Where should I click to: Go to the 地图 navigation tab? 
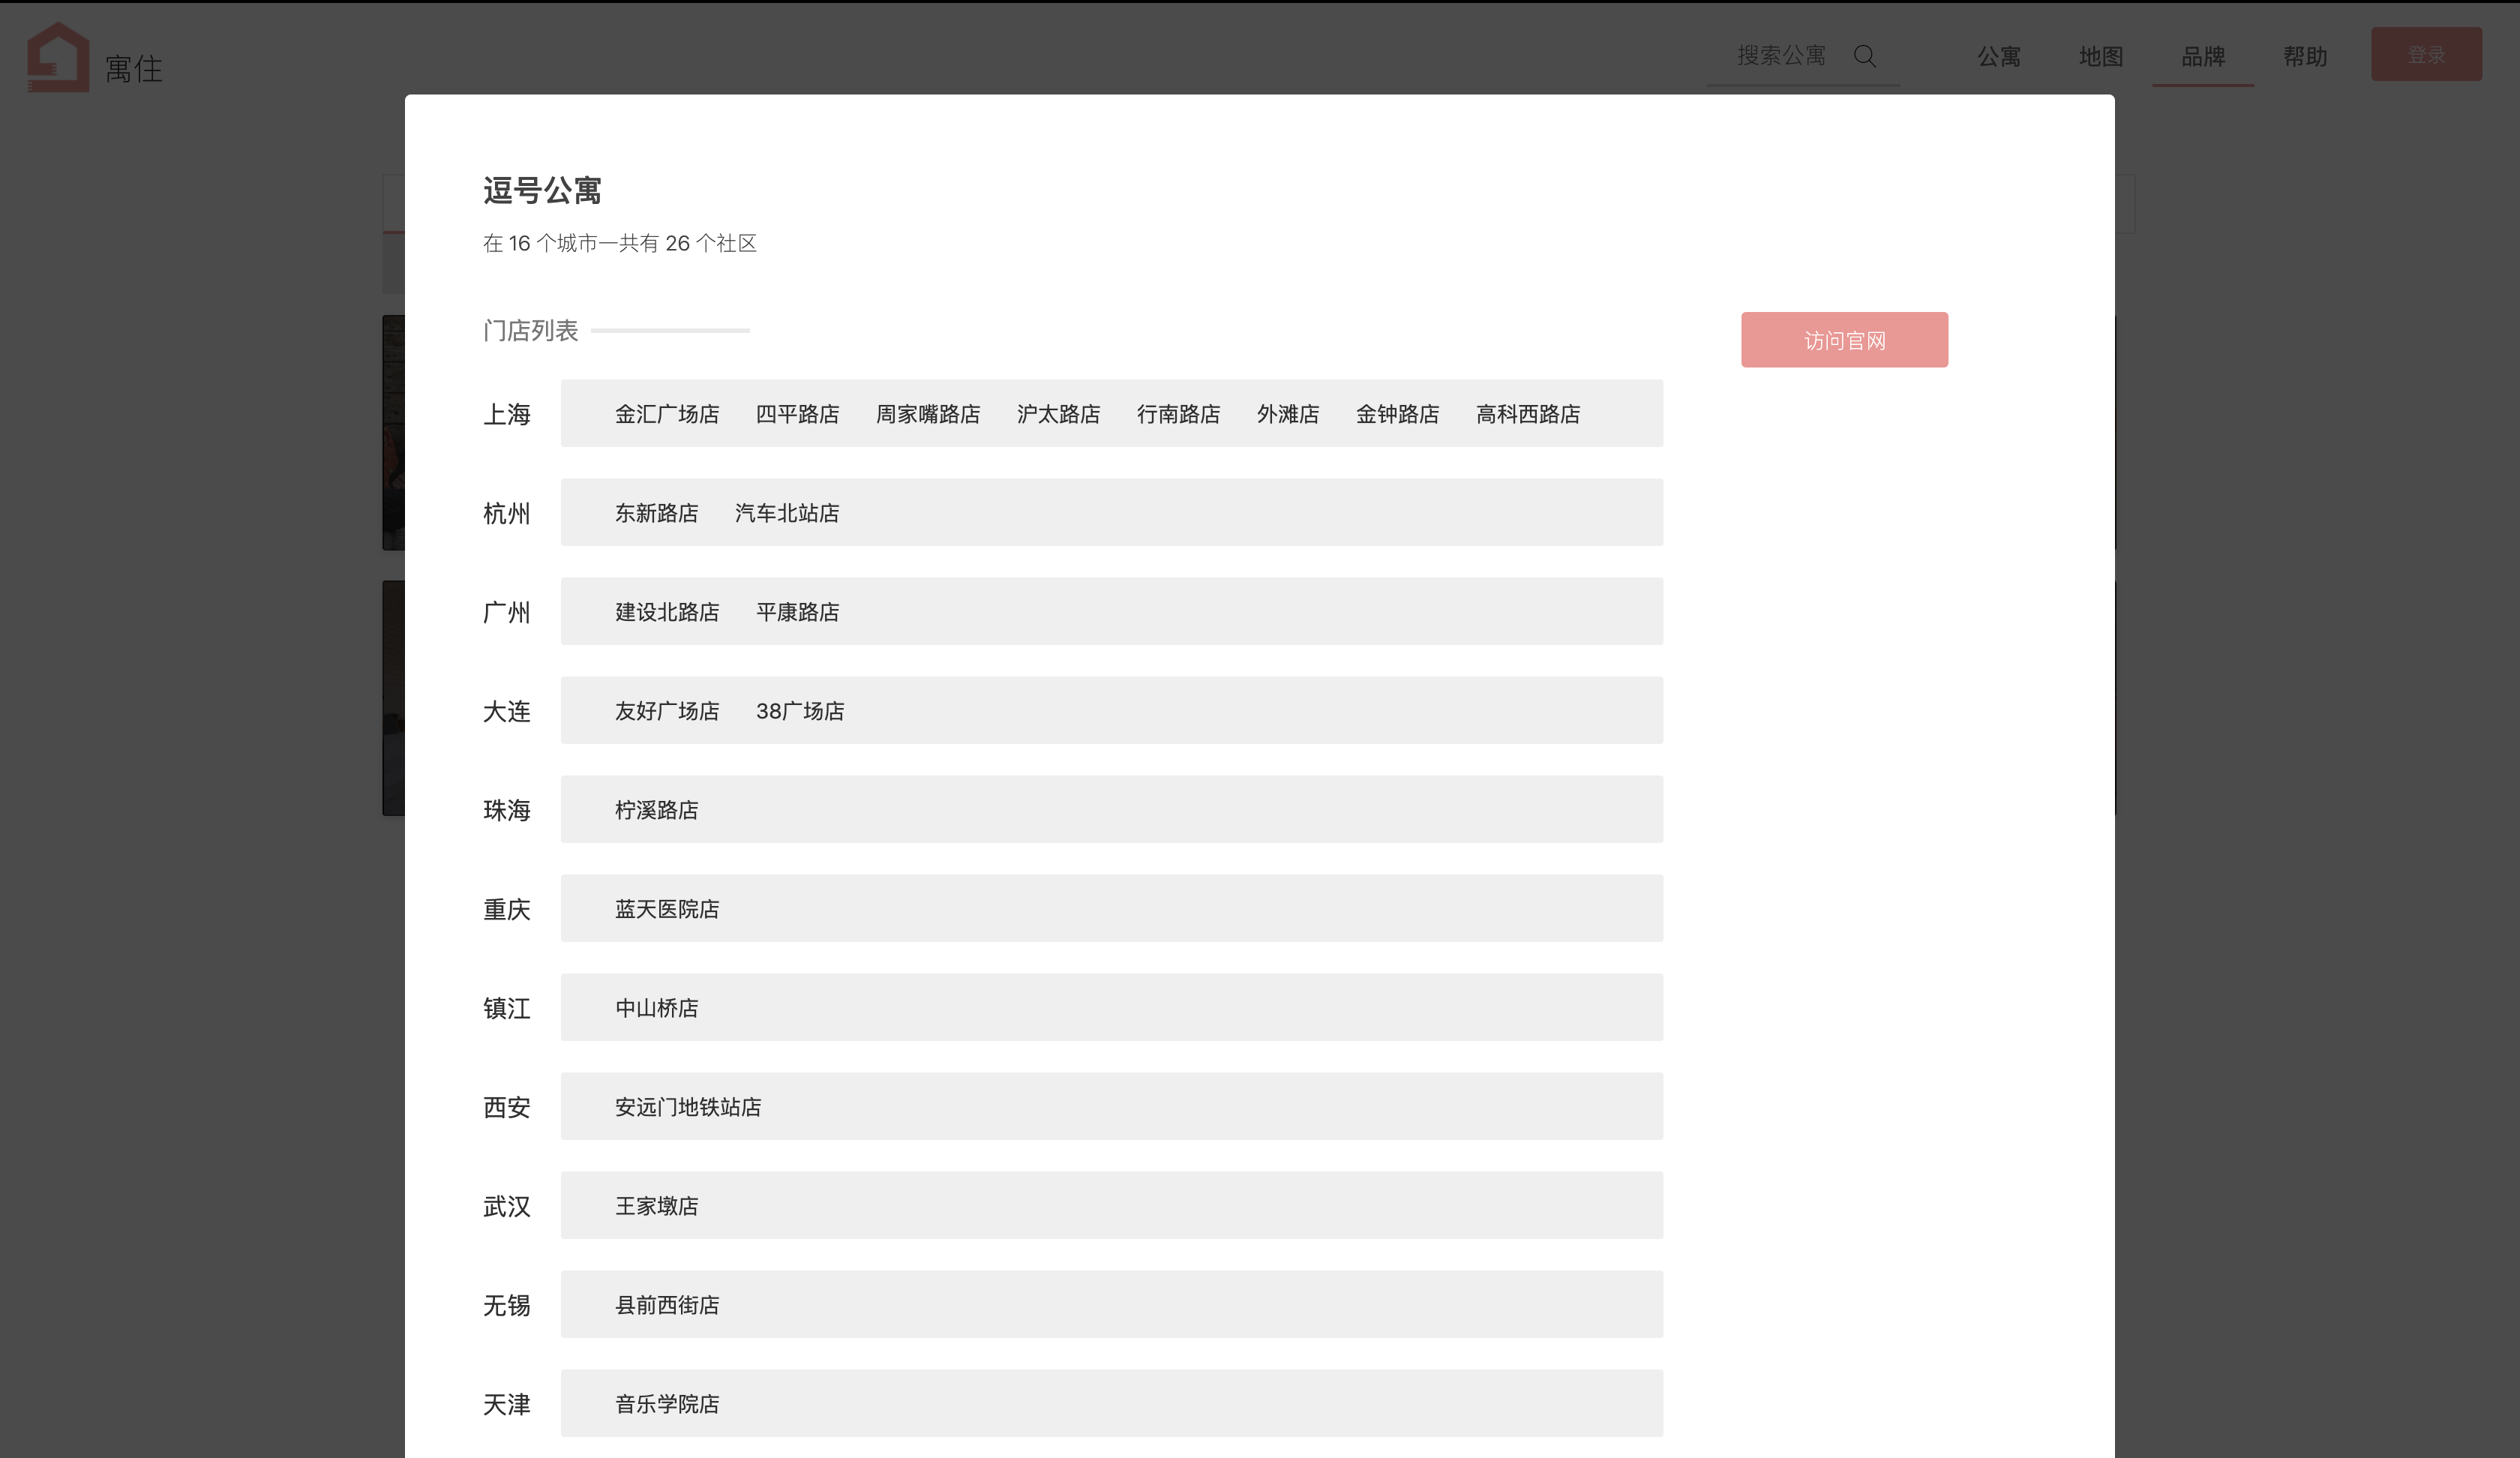pos(2100,57)
